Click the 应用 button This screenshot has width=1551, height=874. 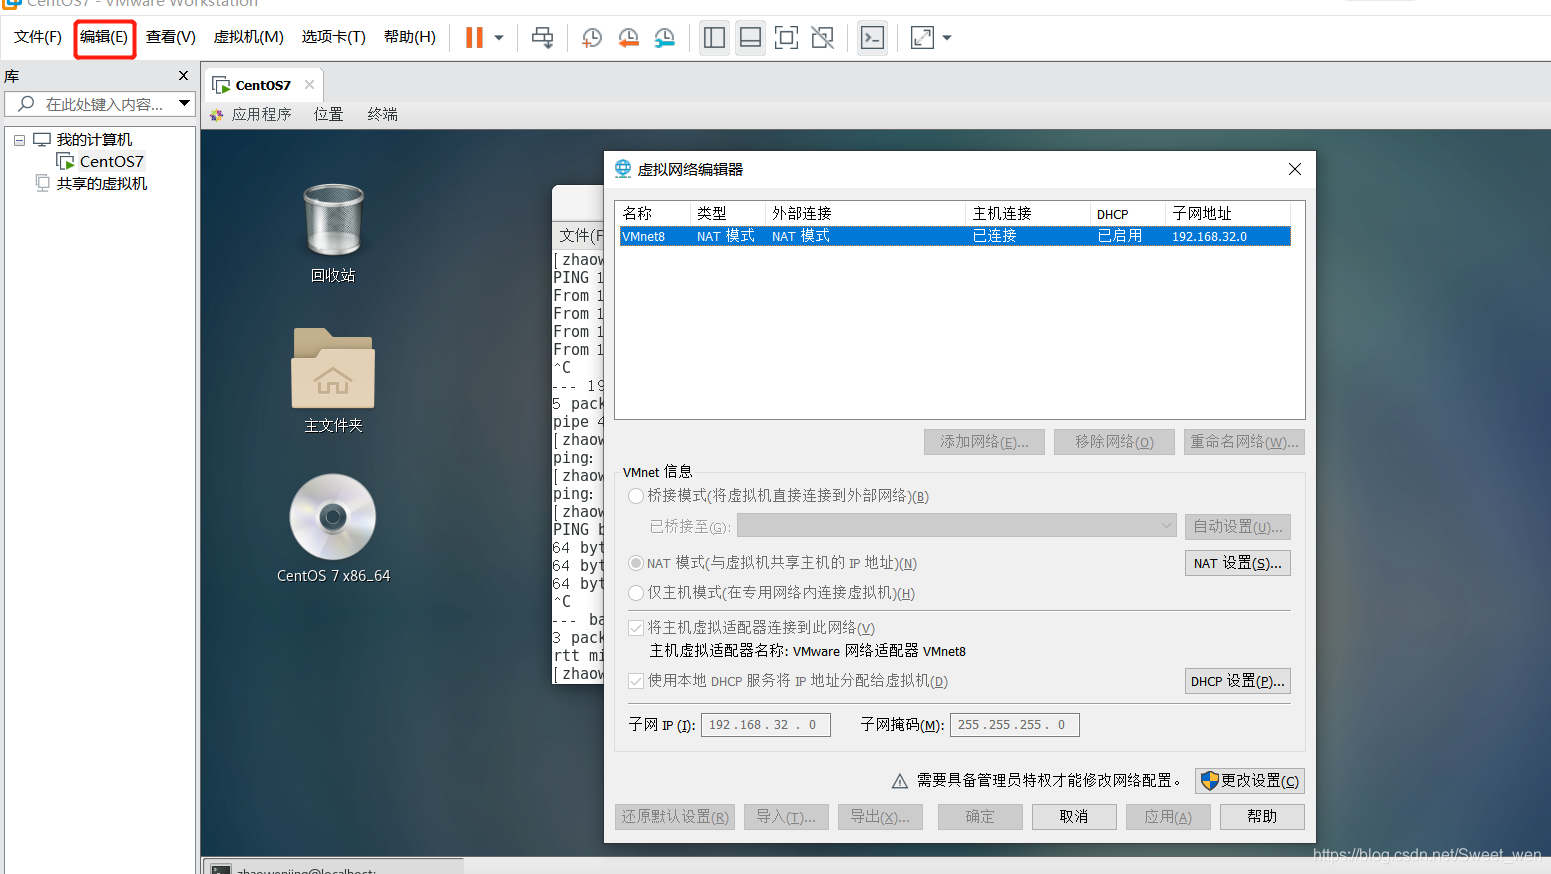[x=1168, y=817]
